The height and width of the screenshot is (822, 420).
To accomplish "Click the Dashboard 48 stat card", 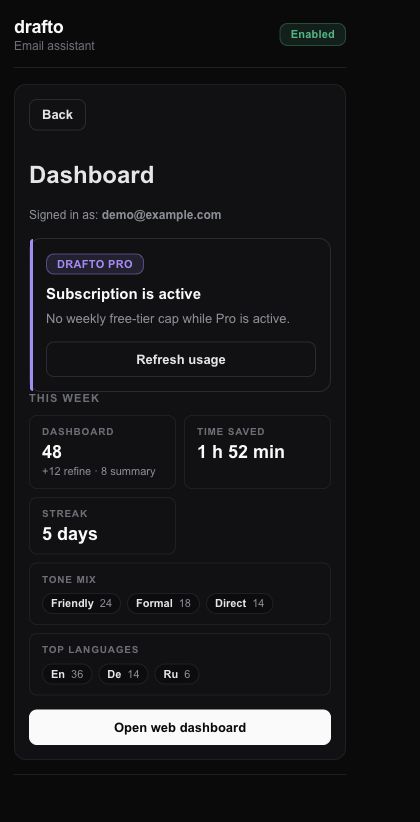I will click(x=102, y=452).
